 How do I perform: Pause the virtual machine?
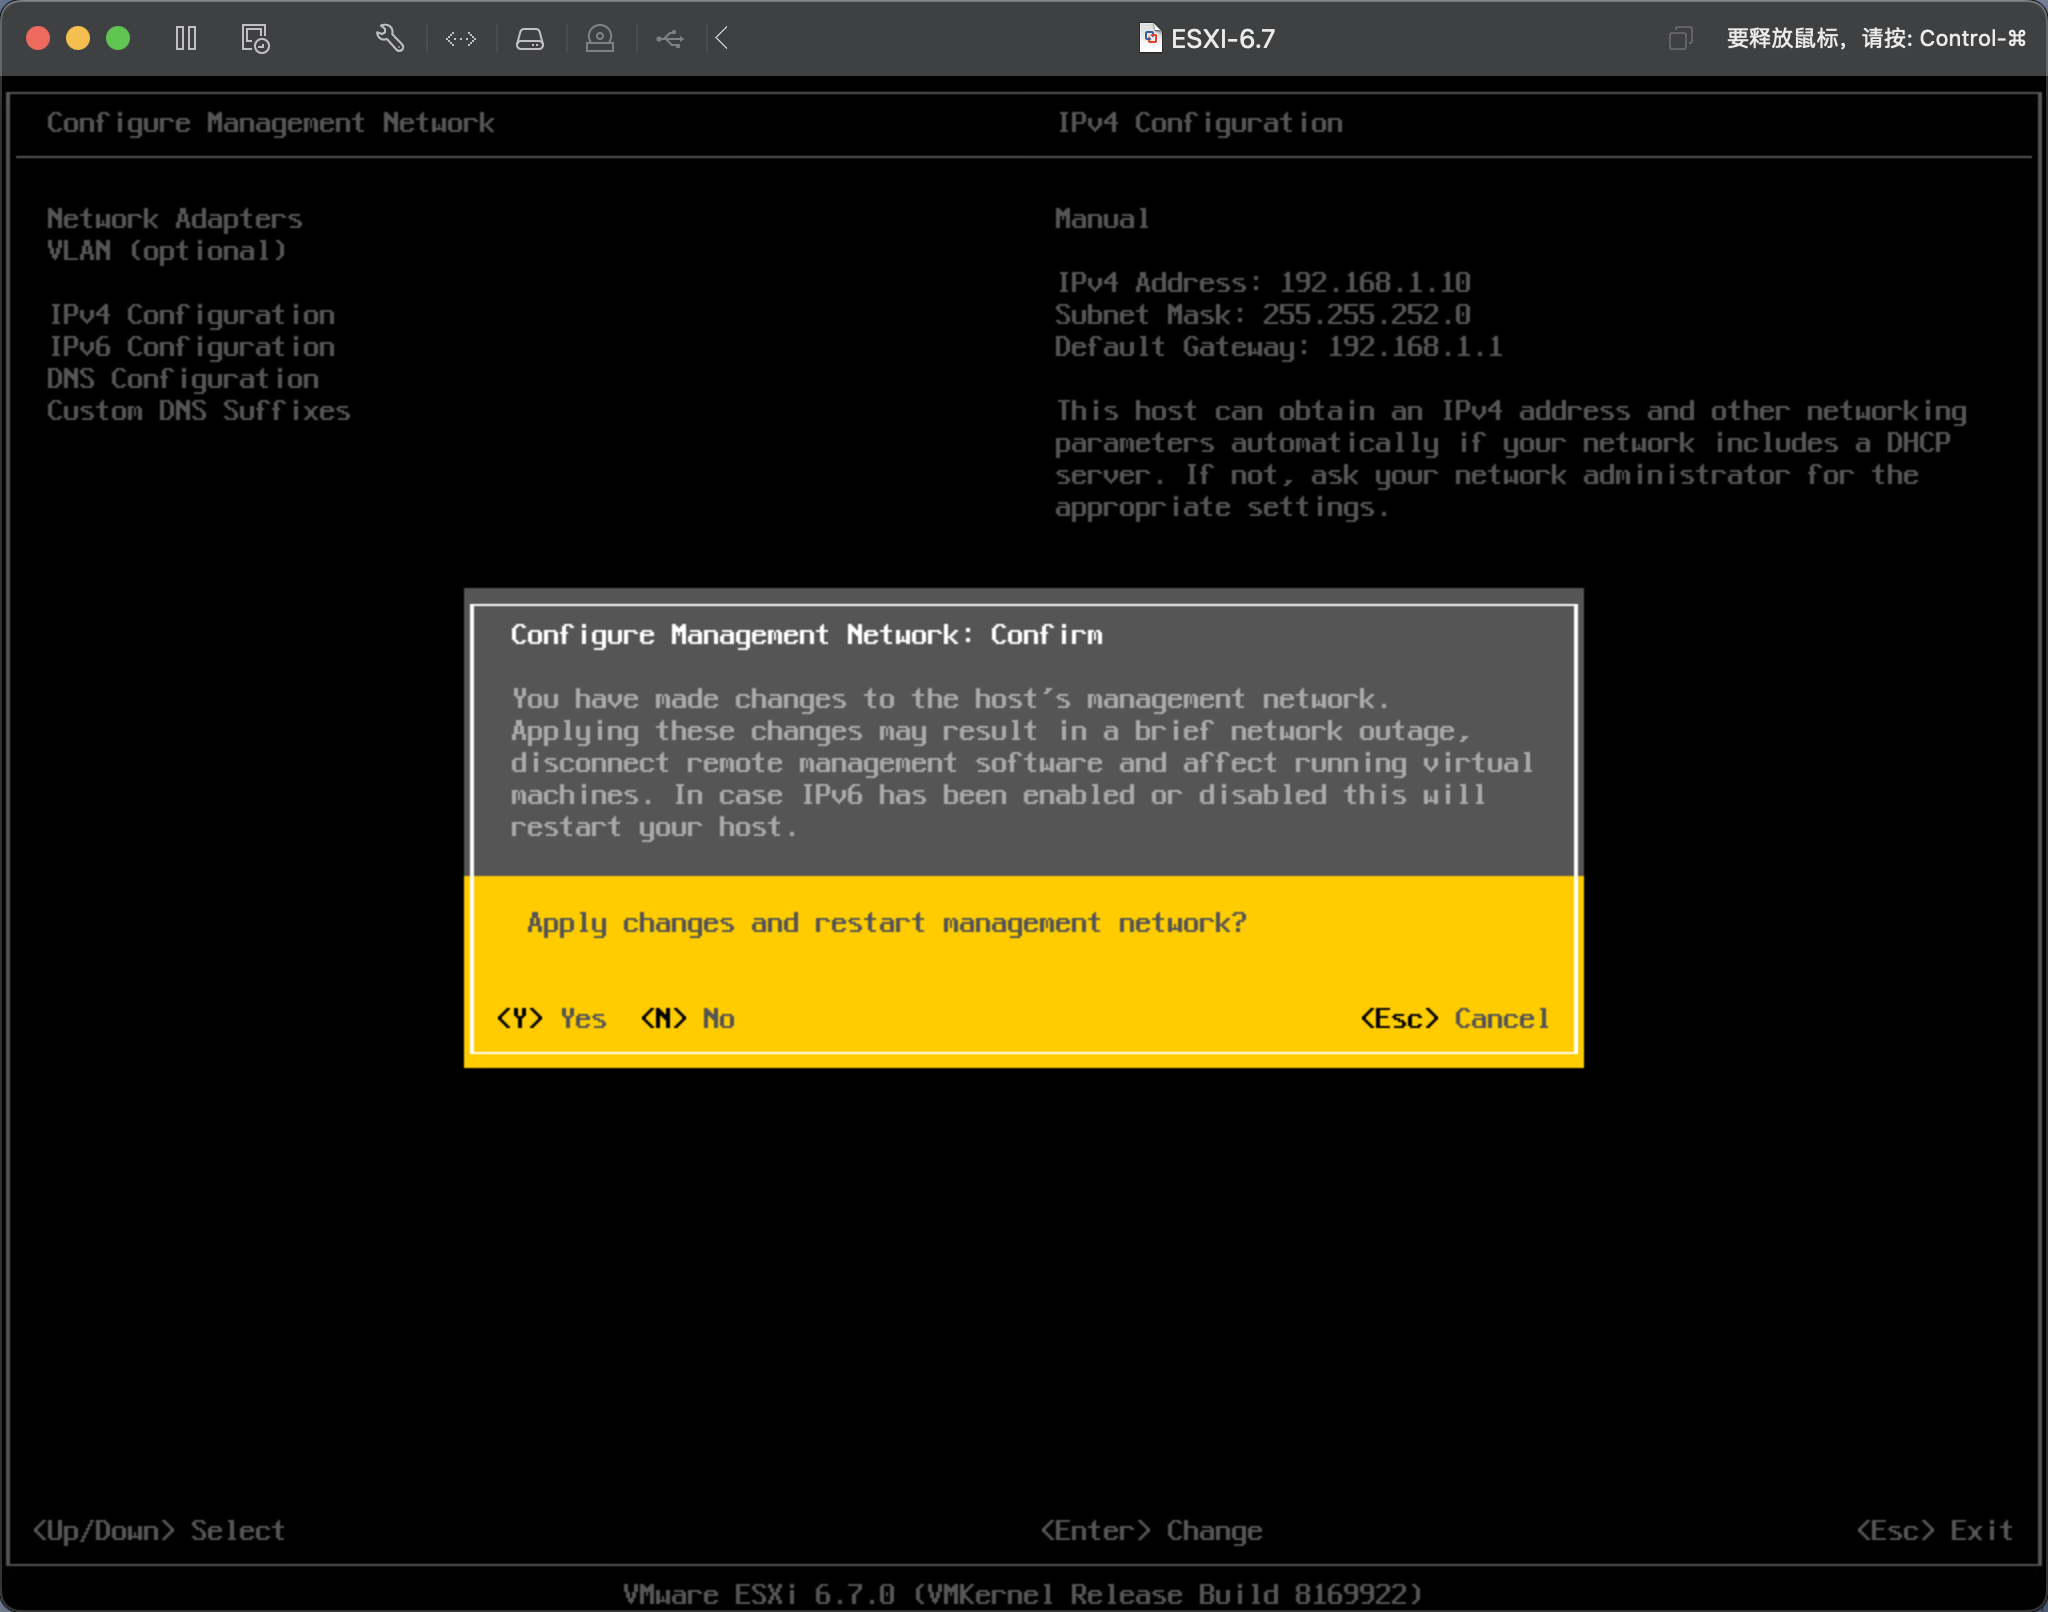(186, 39)
